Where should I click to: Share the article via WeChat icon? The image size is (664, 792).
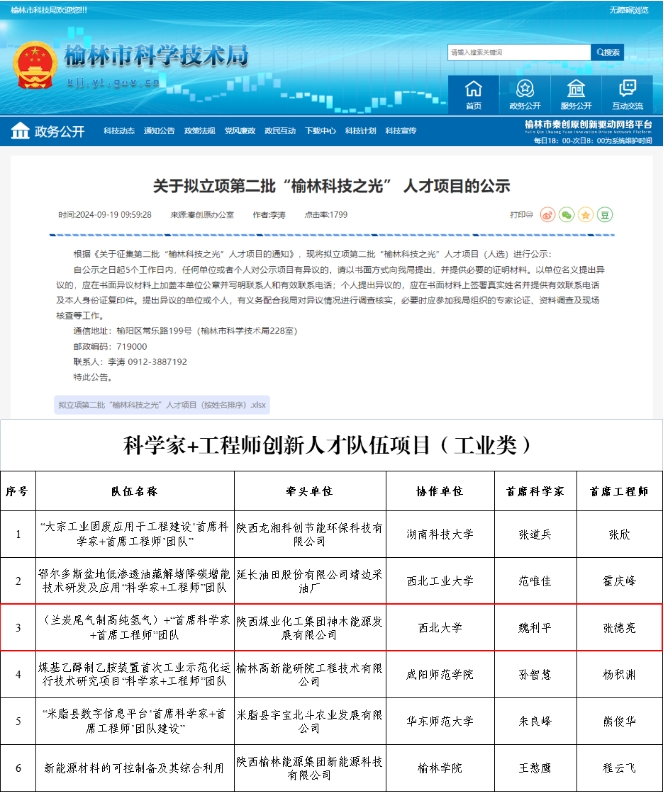[566, 214]
